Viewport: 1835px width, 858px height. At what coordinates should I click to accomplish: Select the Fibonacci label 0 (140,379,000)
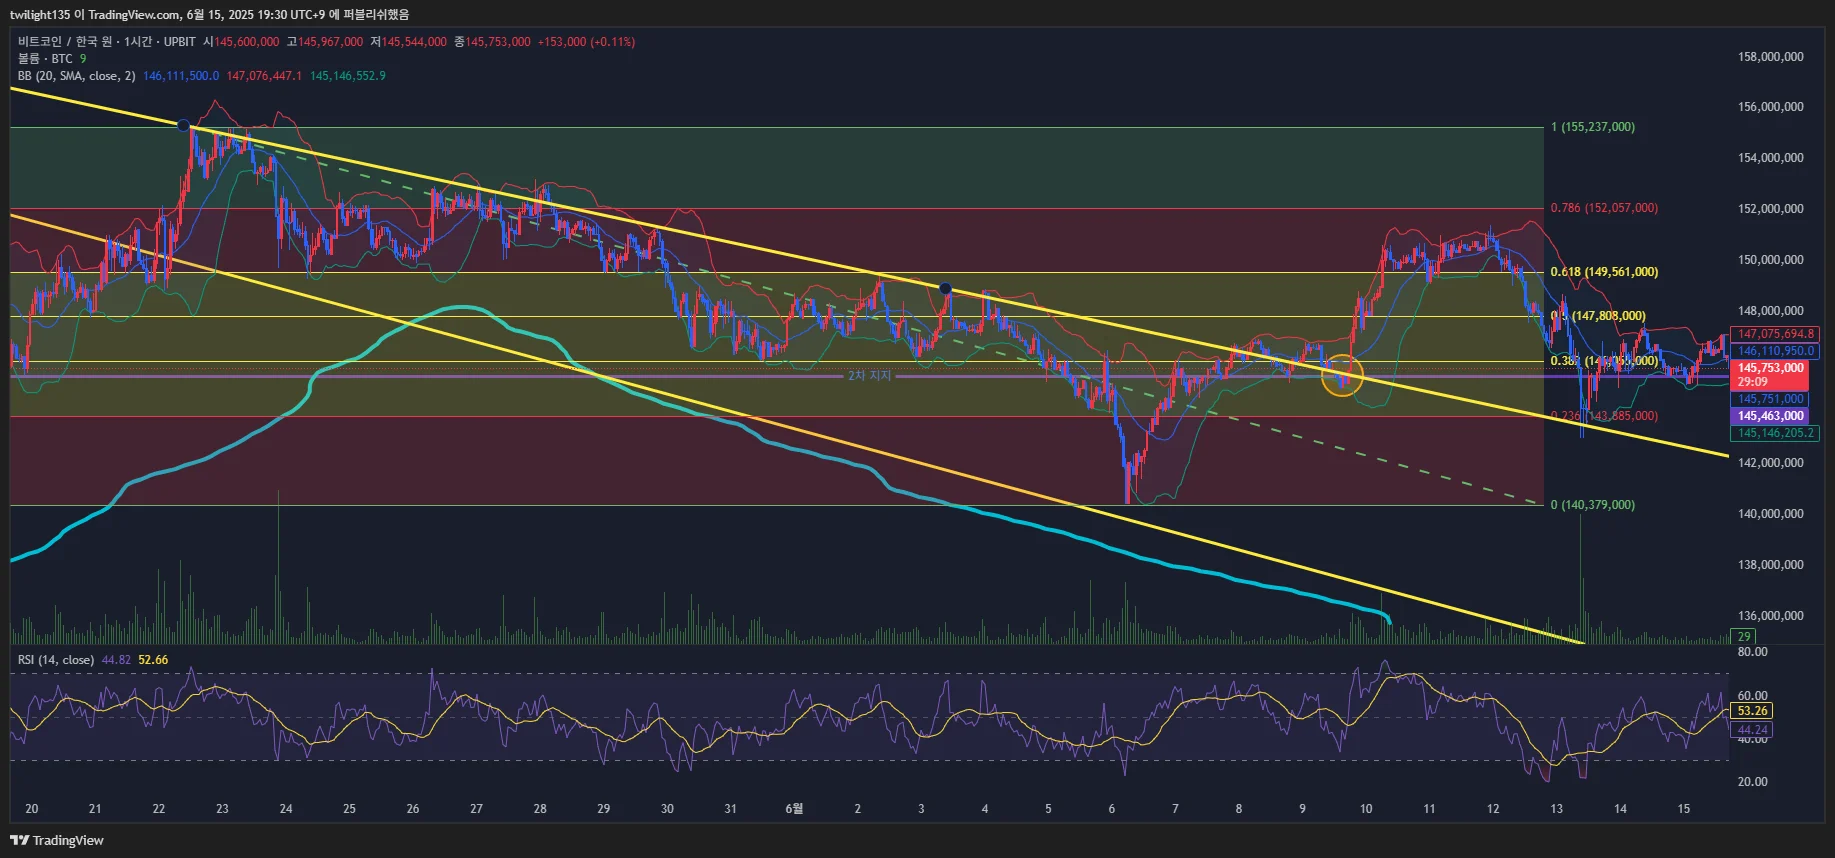[x=1593, y=505]
